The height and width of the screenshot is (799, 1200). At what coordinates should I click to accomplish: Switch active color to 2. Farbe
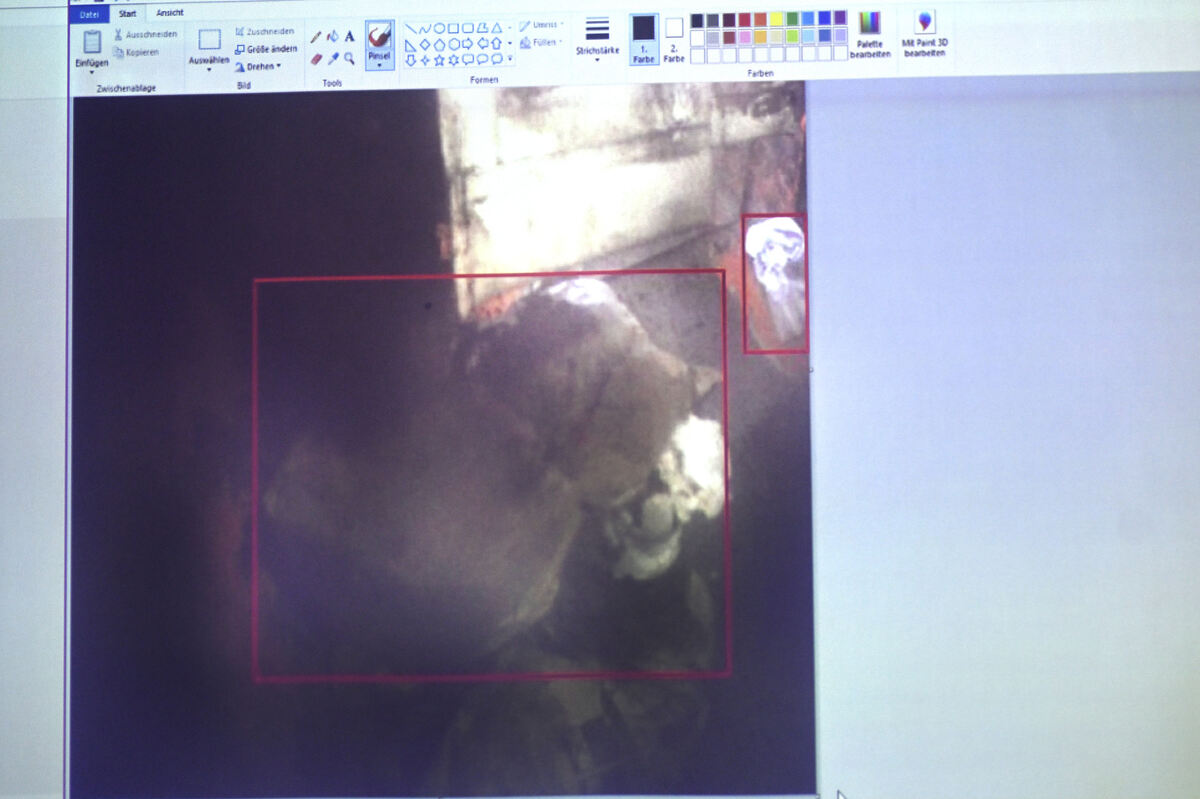tap(674, 39)
